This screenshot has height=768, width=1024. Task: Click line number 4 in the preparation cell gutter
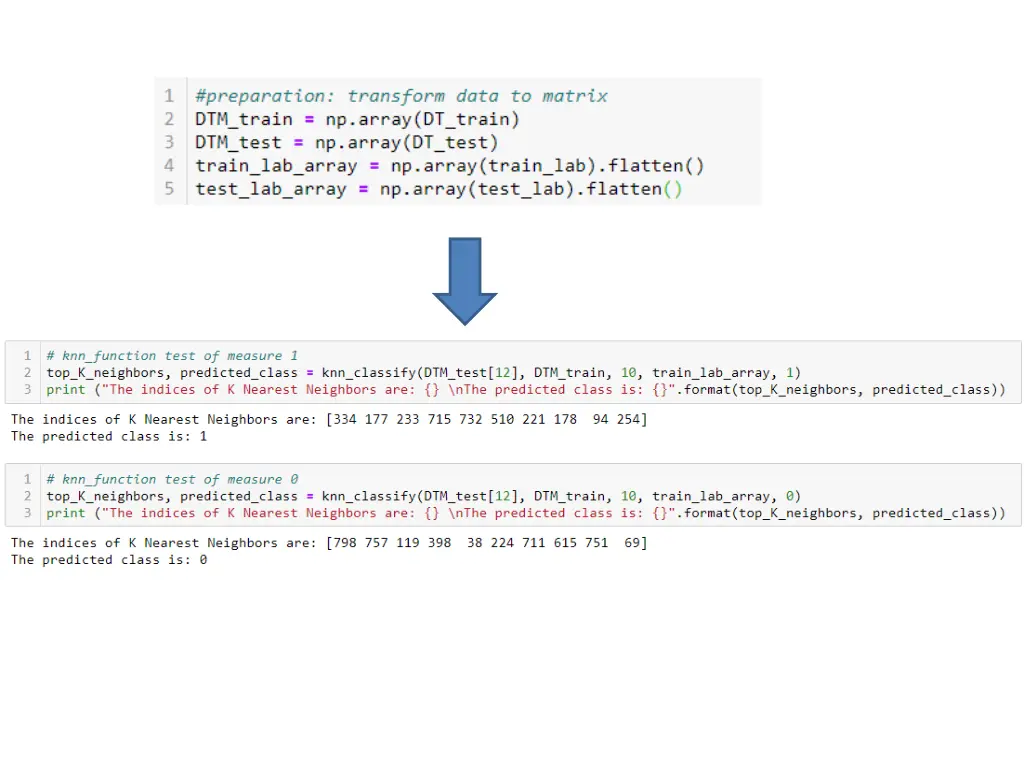(169, 166)
